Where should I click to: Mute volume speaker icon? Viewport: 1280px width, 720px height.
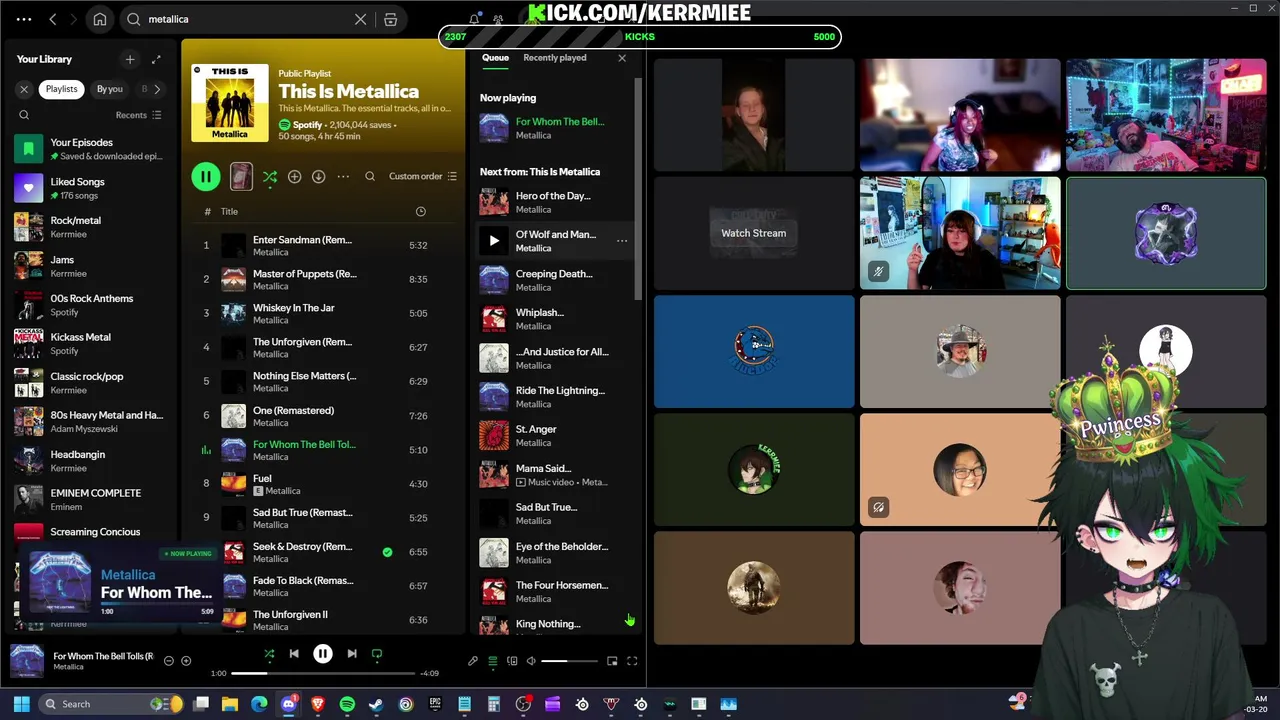point(531,661)
